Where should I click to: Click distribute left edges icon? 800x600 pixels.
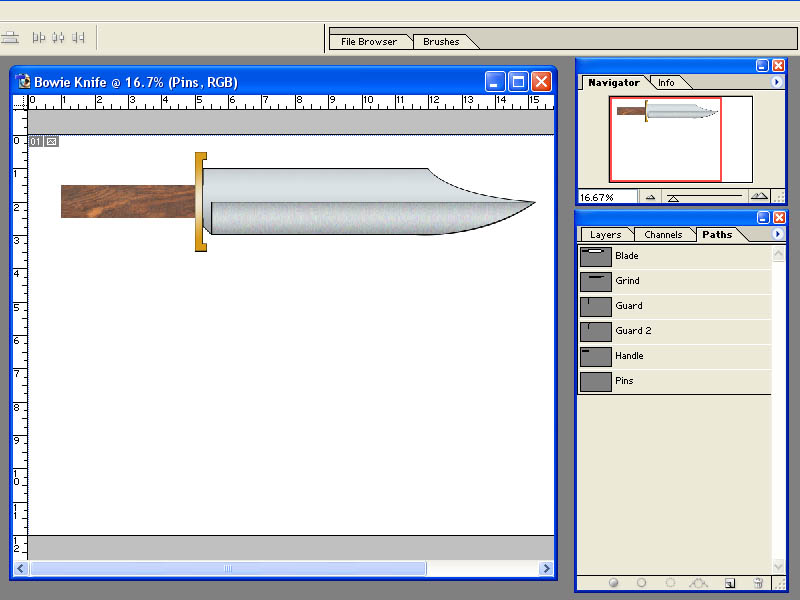coord(39,37)
